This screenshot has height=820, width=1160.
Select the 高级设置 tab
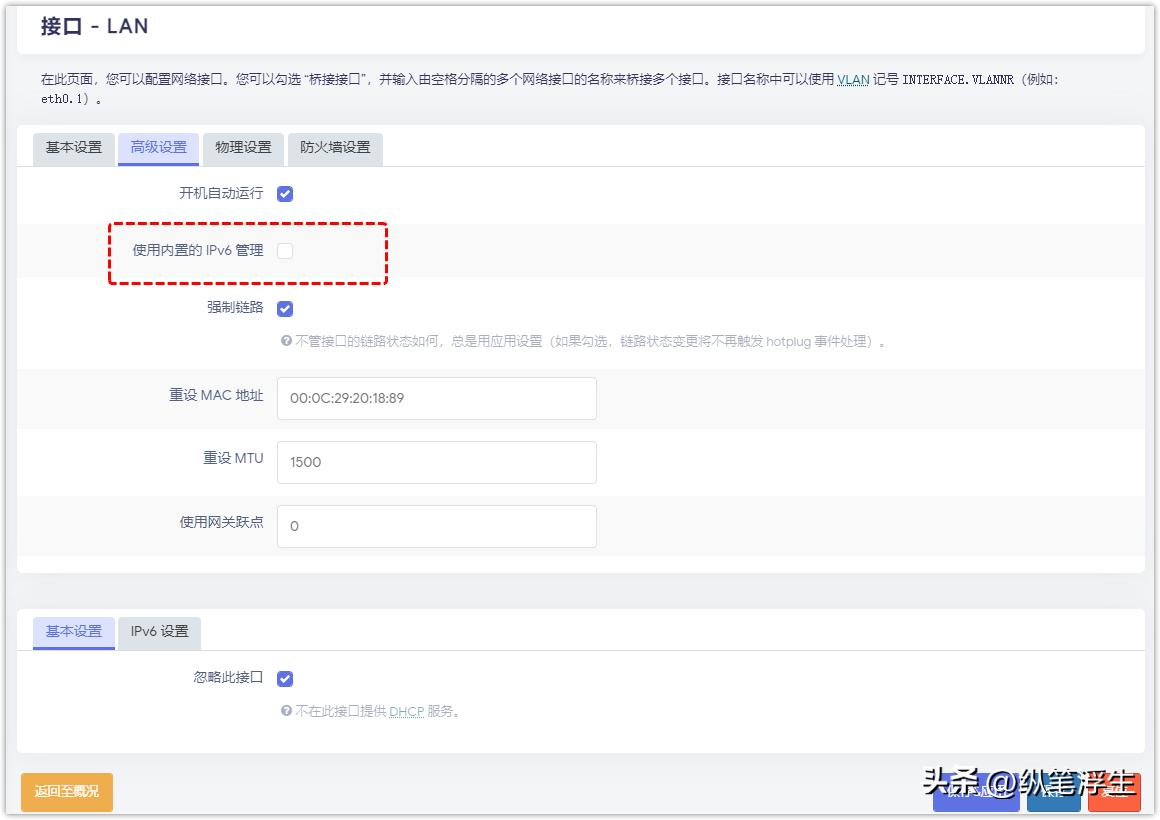[x=157, y=148]
